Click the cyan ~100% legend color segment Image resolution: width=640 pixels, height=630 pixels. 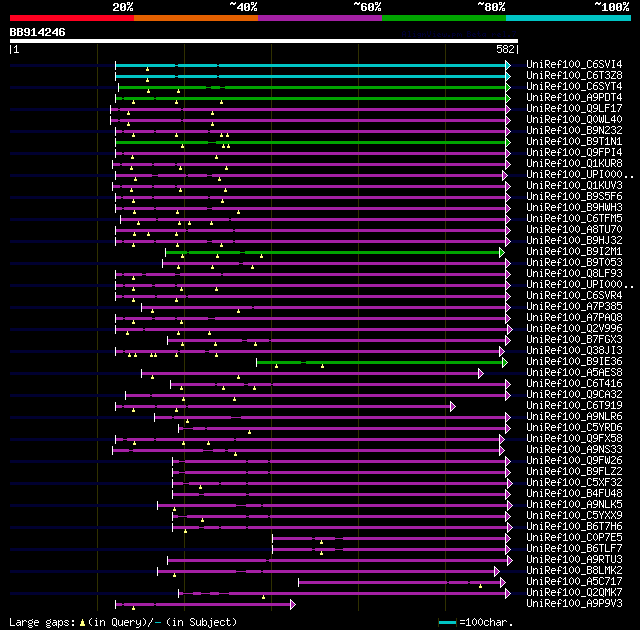click(x=569, y=18)
